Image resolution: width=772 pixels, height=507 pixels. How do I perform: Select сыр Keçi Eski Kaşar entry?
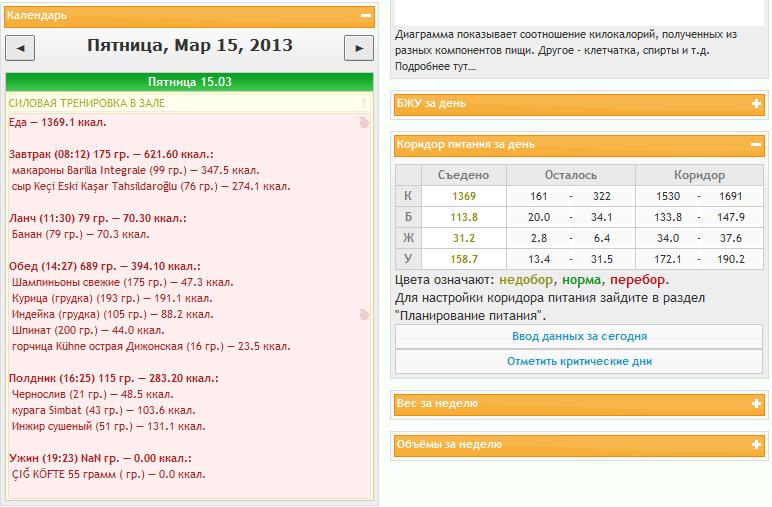click(151, 187)
